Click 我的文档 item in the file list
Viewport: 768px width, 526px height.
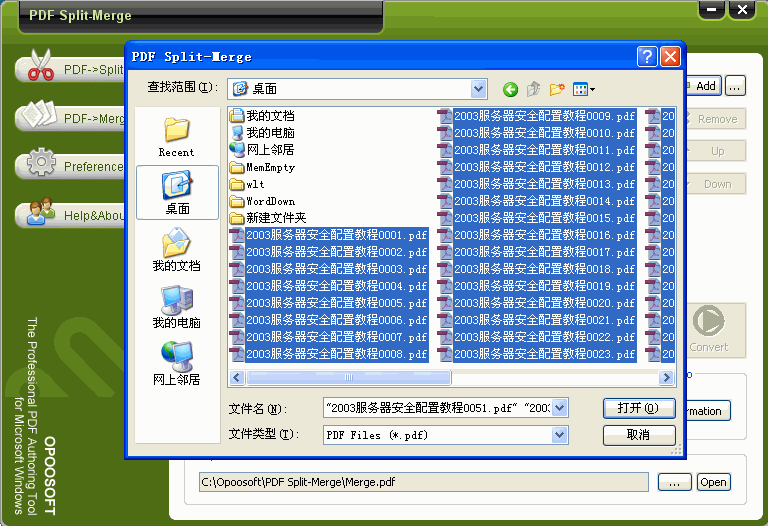262,116
